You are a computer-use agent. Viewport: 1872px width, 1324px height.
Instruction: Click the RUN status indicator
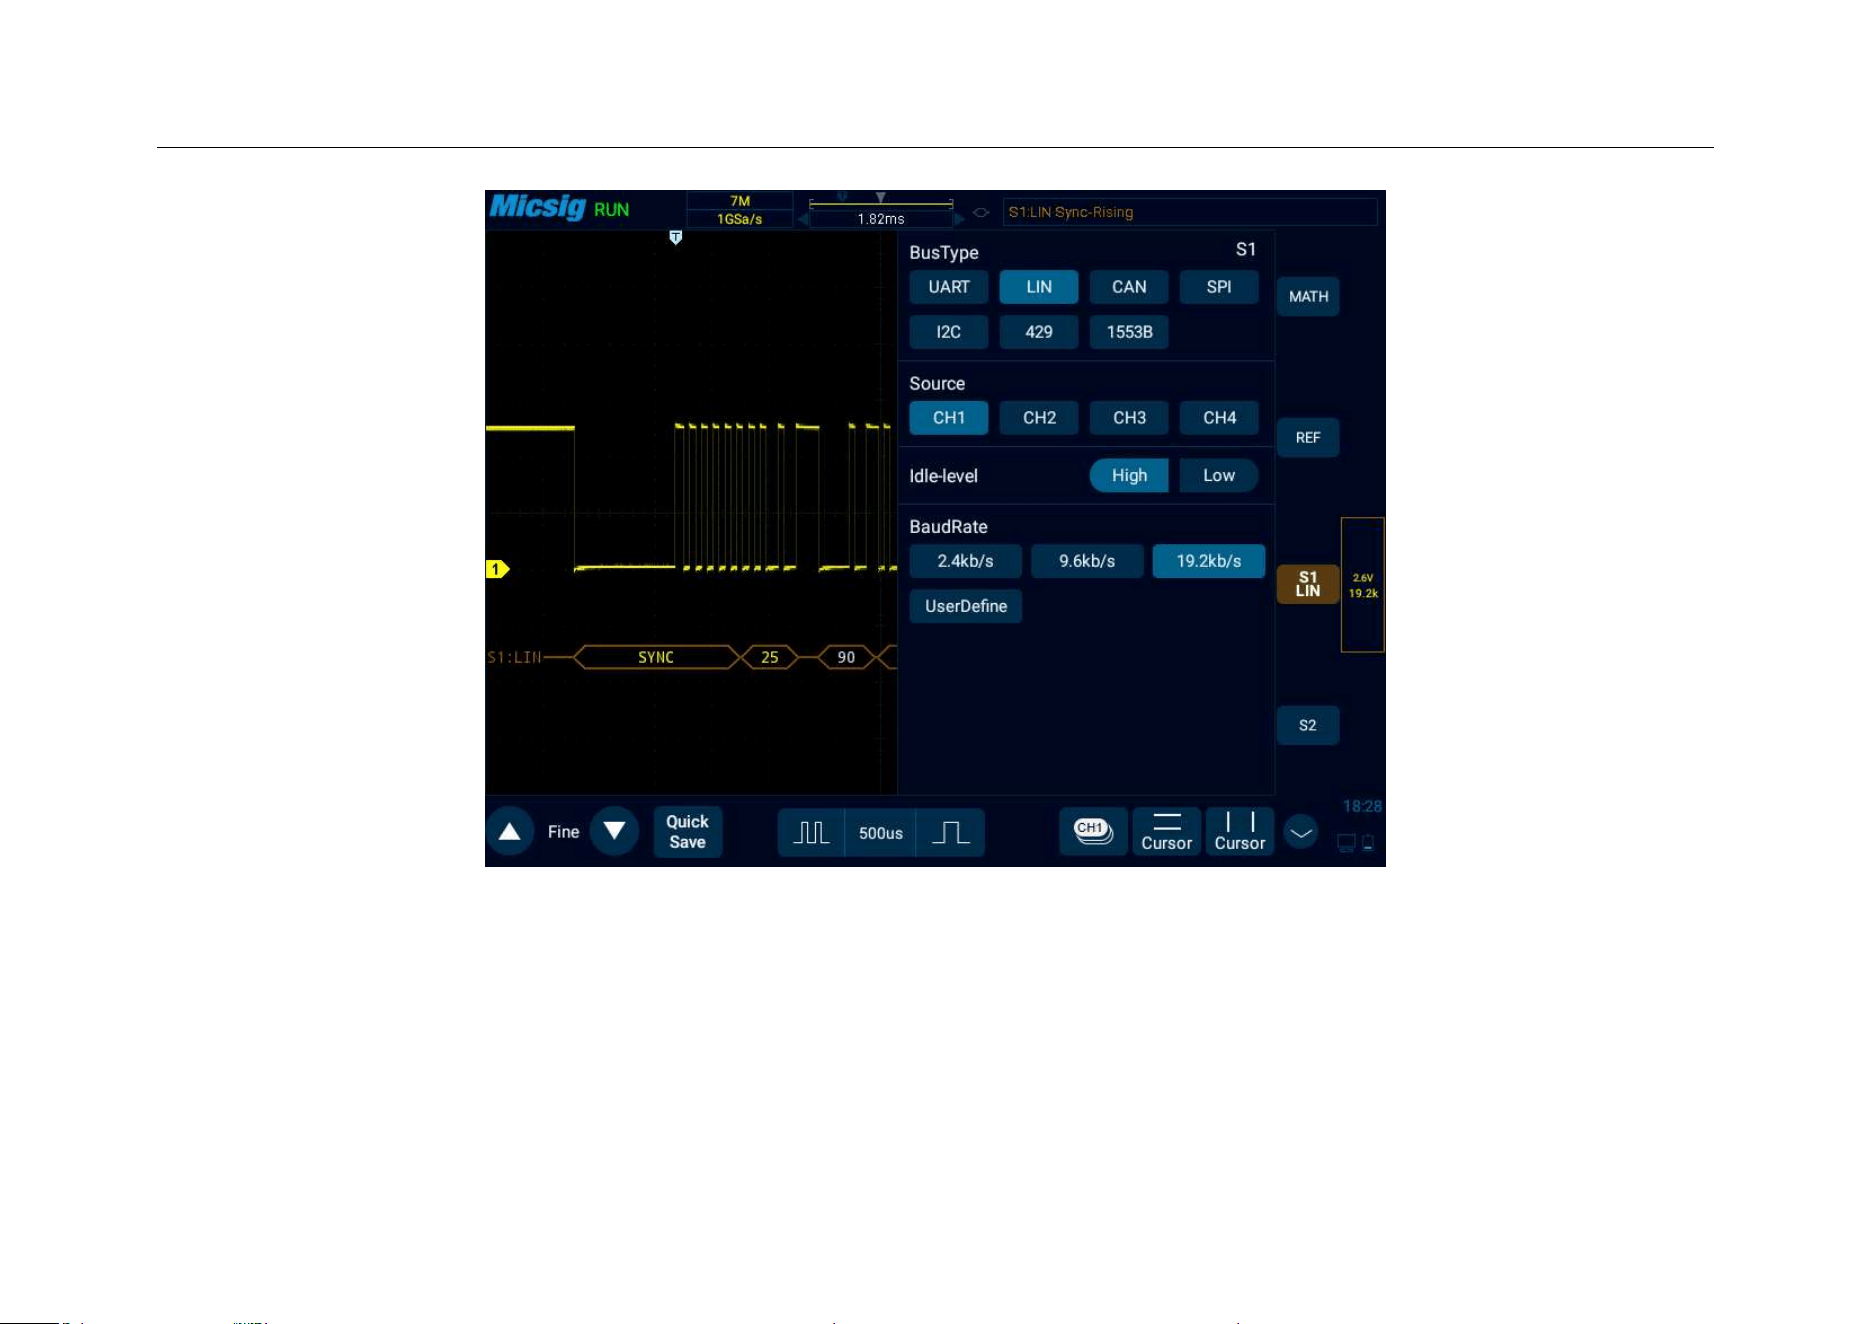click(612, 210)
